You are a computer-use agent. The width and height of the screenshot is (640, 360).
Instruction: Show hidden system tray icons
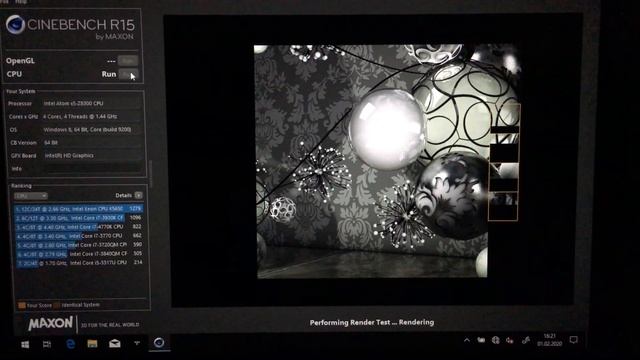tap(467, 340)
